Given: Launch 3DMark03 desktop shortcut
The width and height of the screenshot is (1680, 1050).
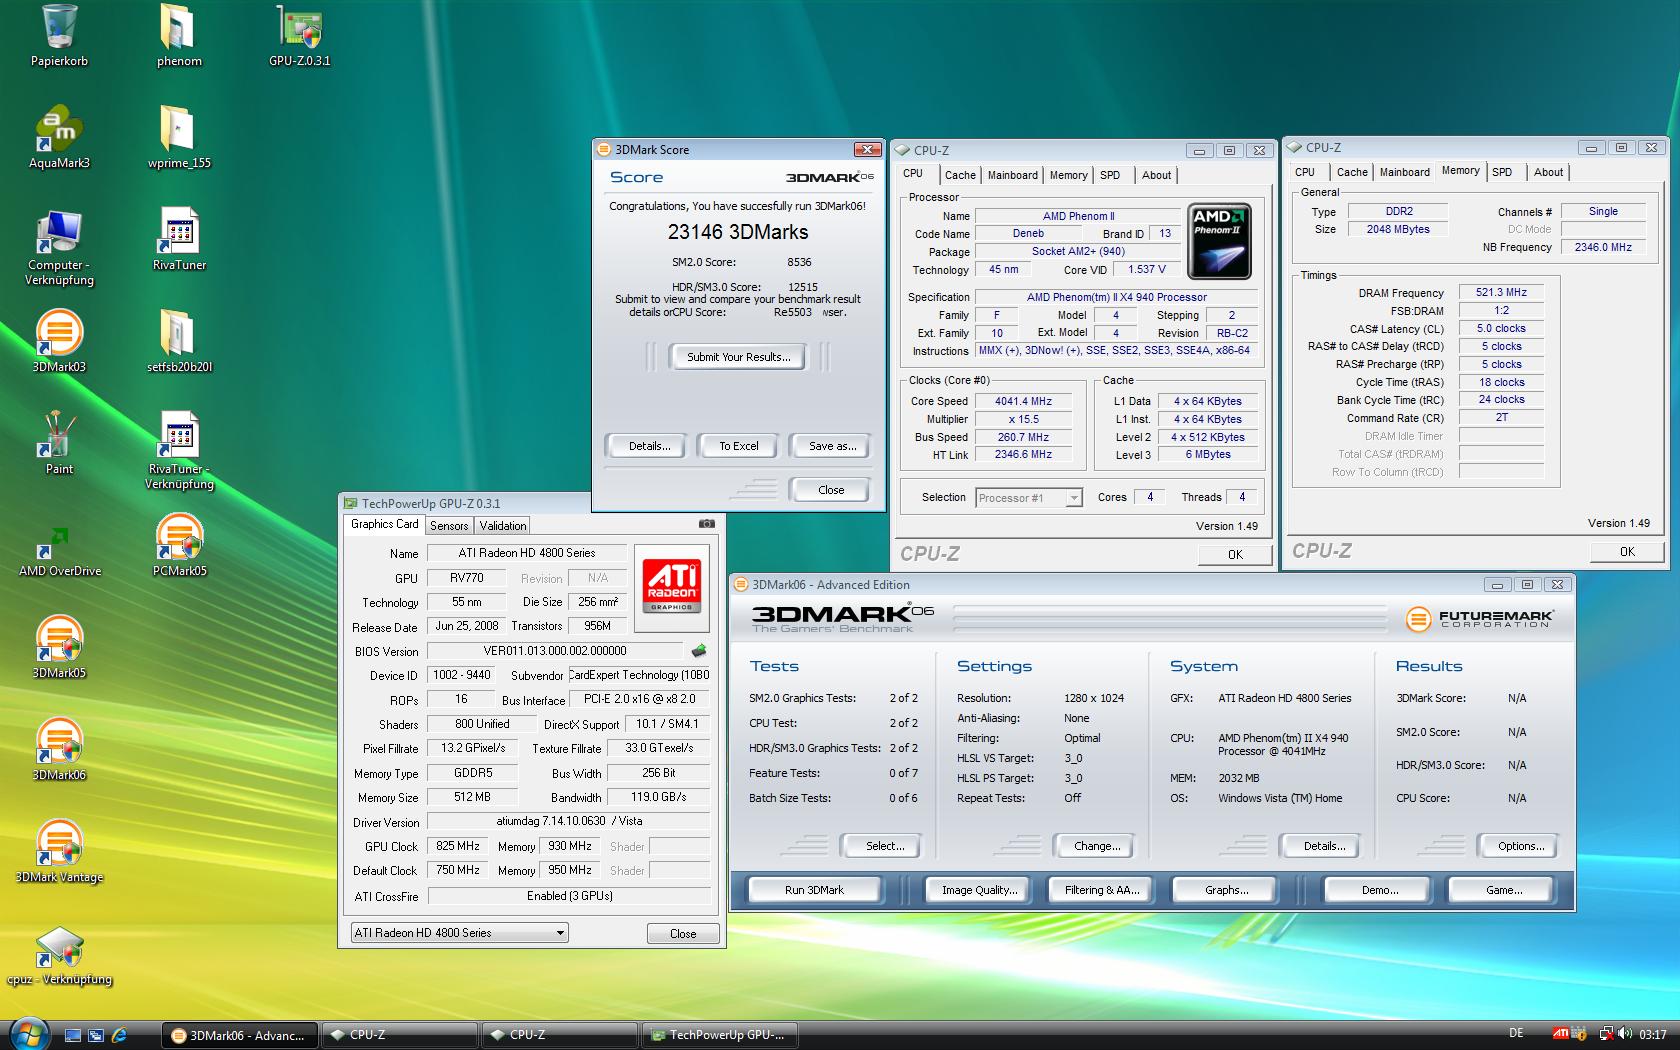Looking at the screenshot, I should click(59, 342).
